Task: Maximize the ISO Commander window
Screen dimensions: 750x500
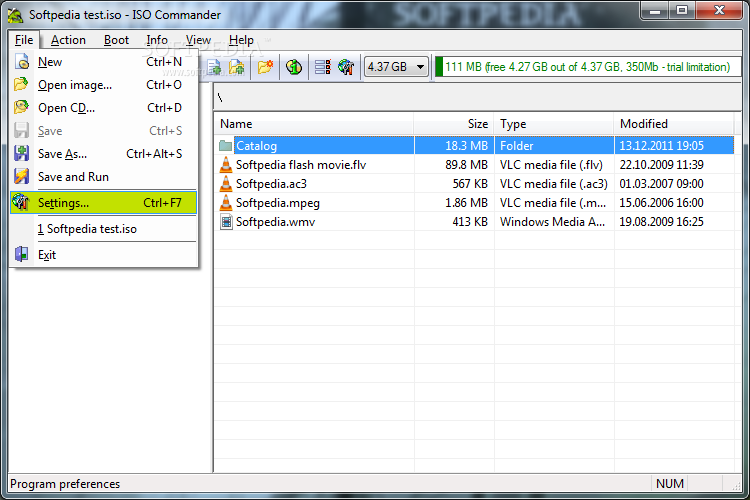Action: tap(682, 10)
